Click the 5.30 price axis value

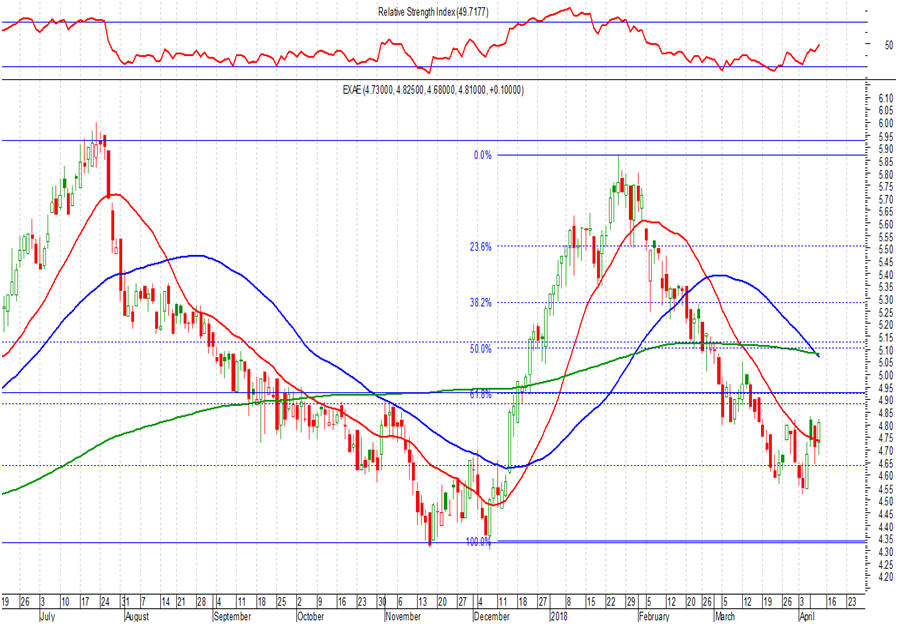point(885,300)
